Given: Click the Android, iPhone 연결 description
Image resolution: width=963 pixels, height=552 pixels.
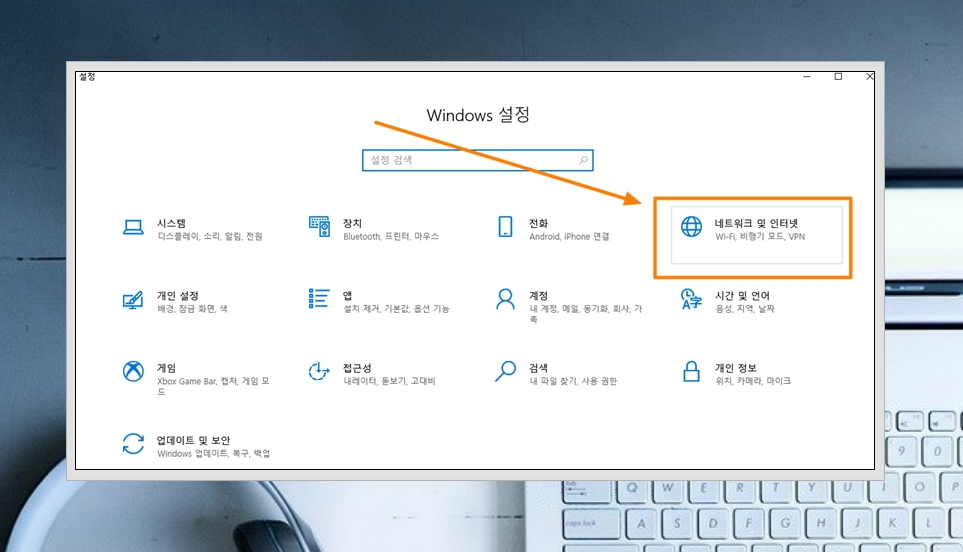Looking at the screenshot, I should 569,236.
